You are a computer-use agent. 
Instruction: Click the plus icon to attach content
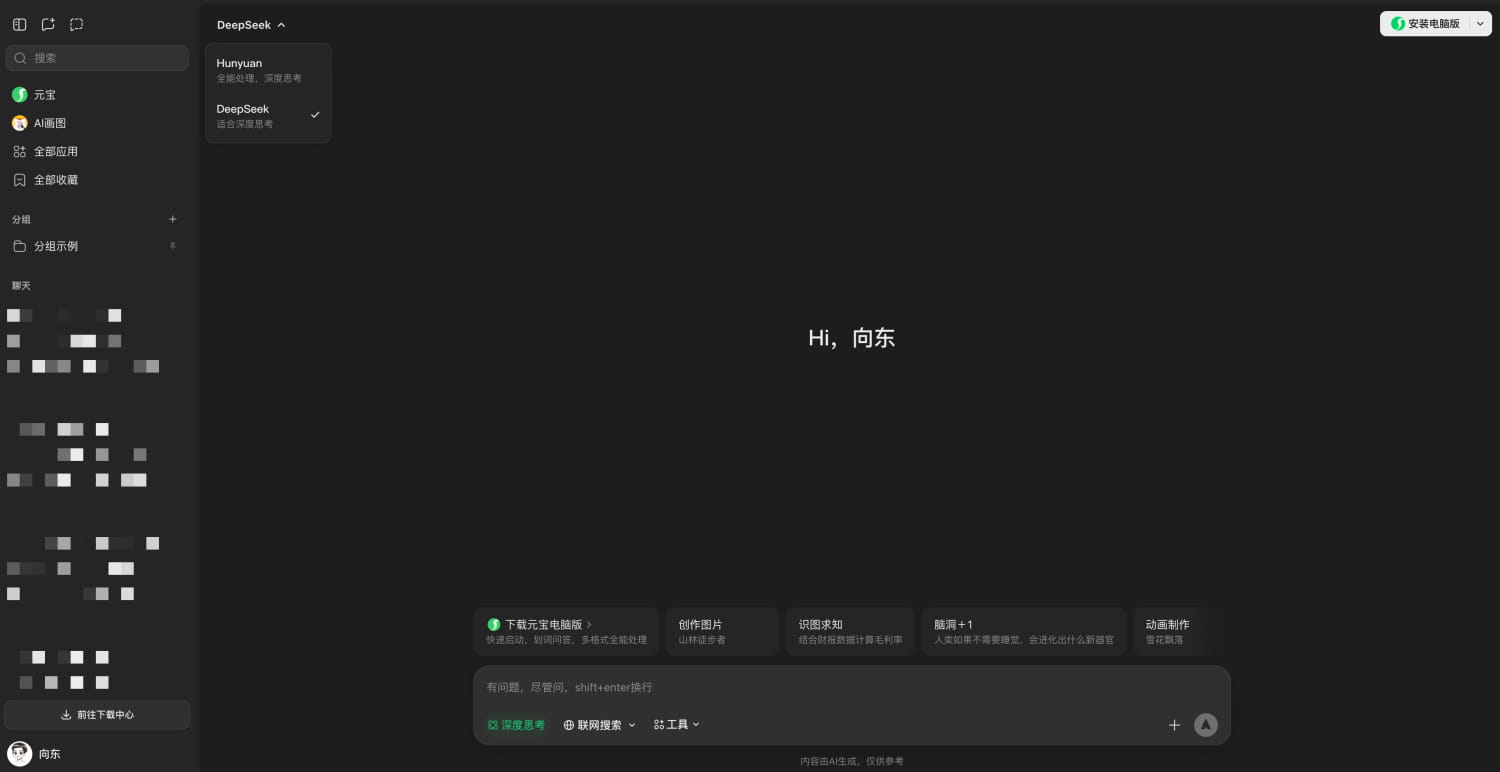click(1174, 725)
